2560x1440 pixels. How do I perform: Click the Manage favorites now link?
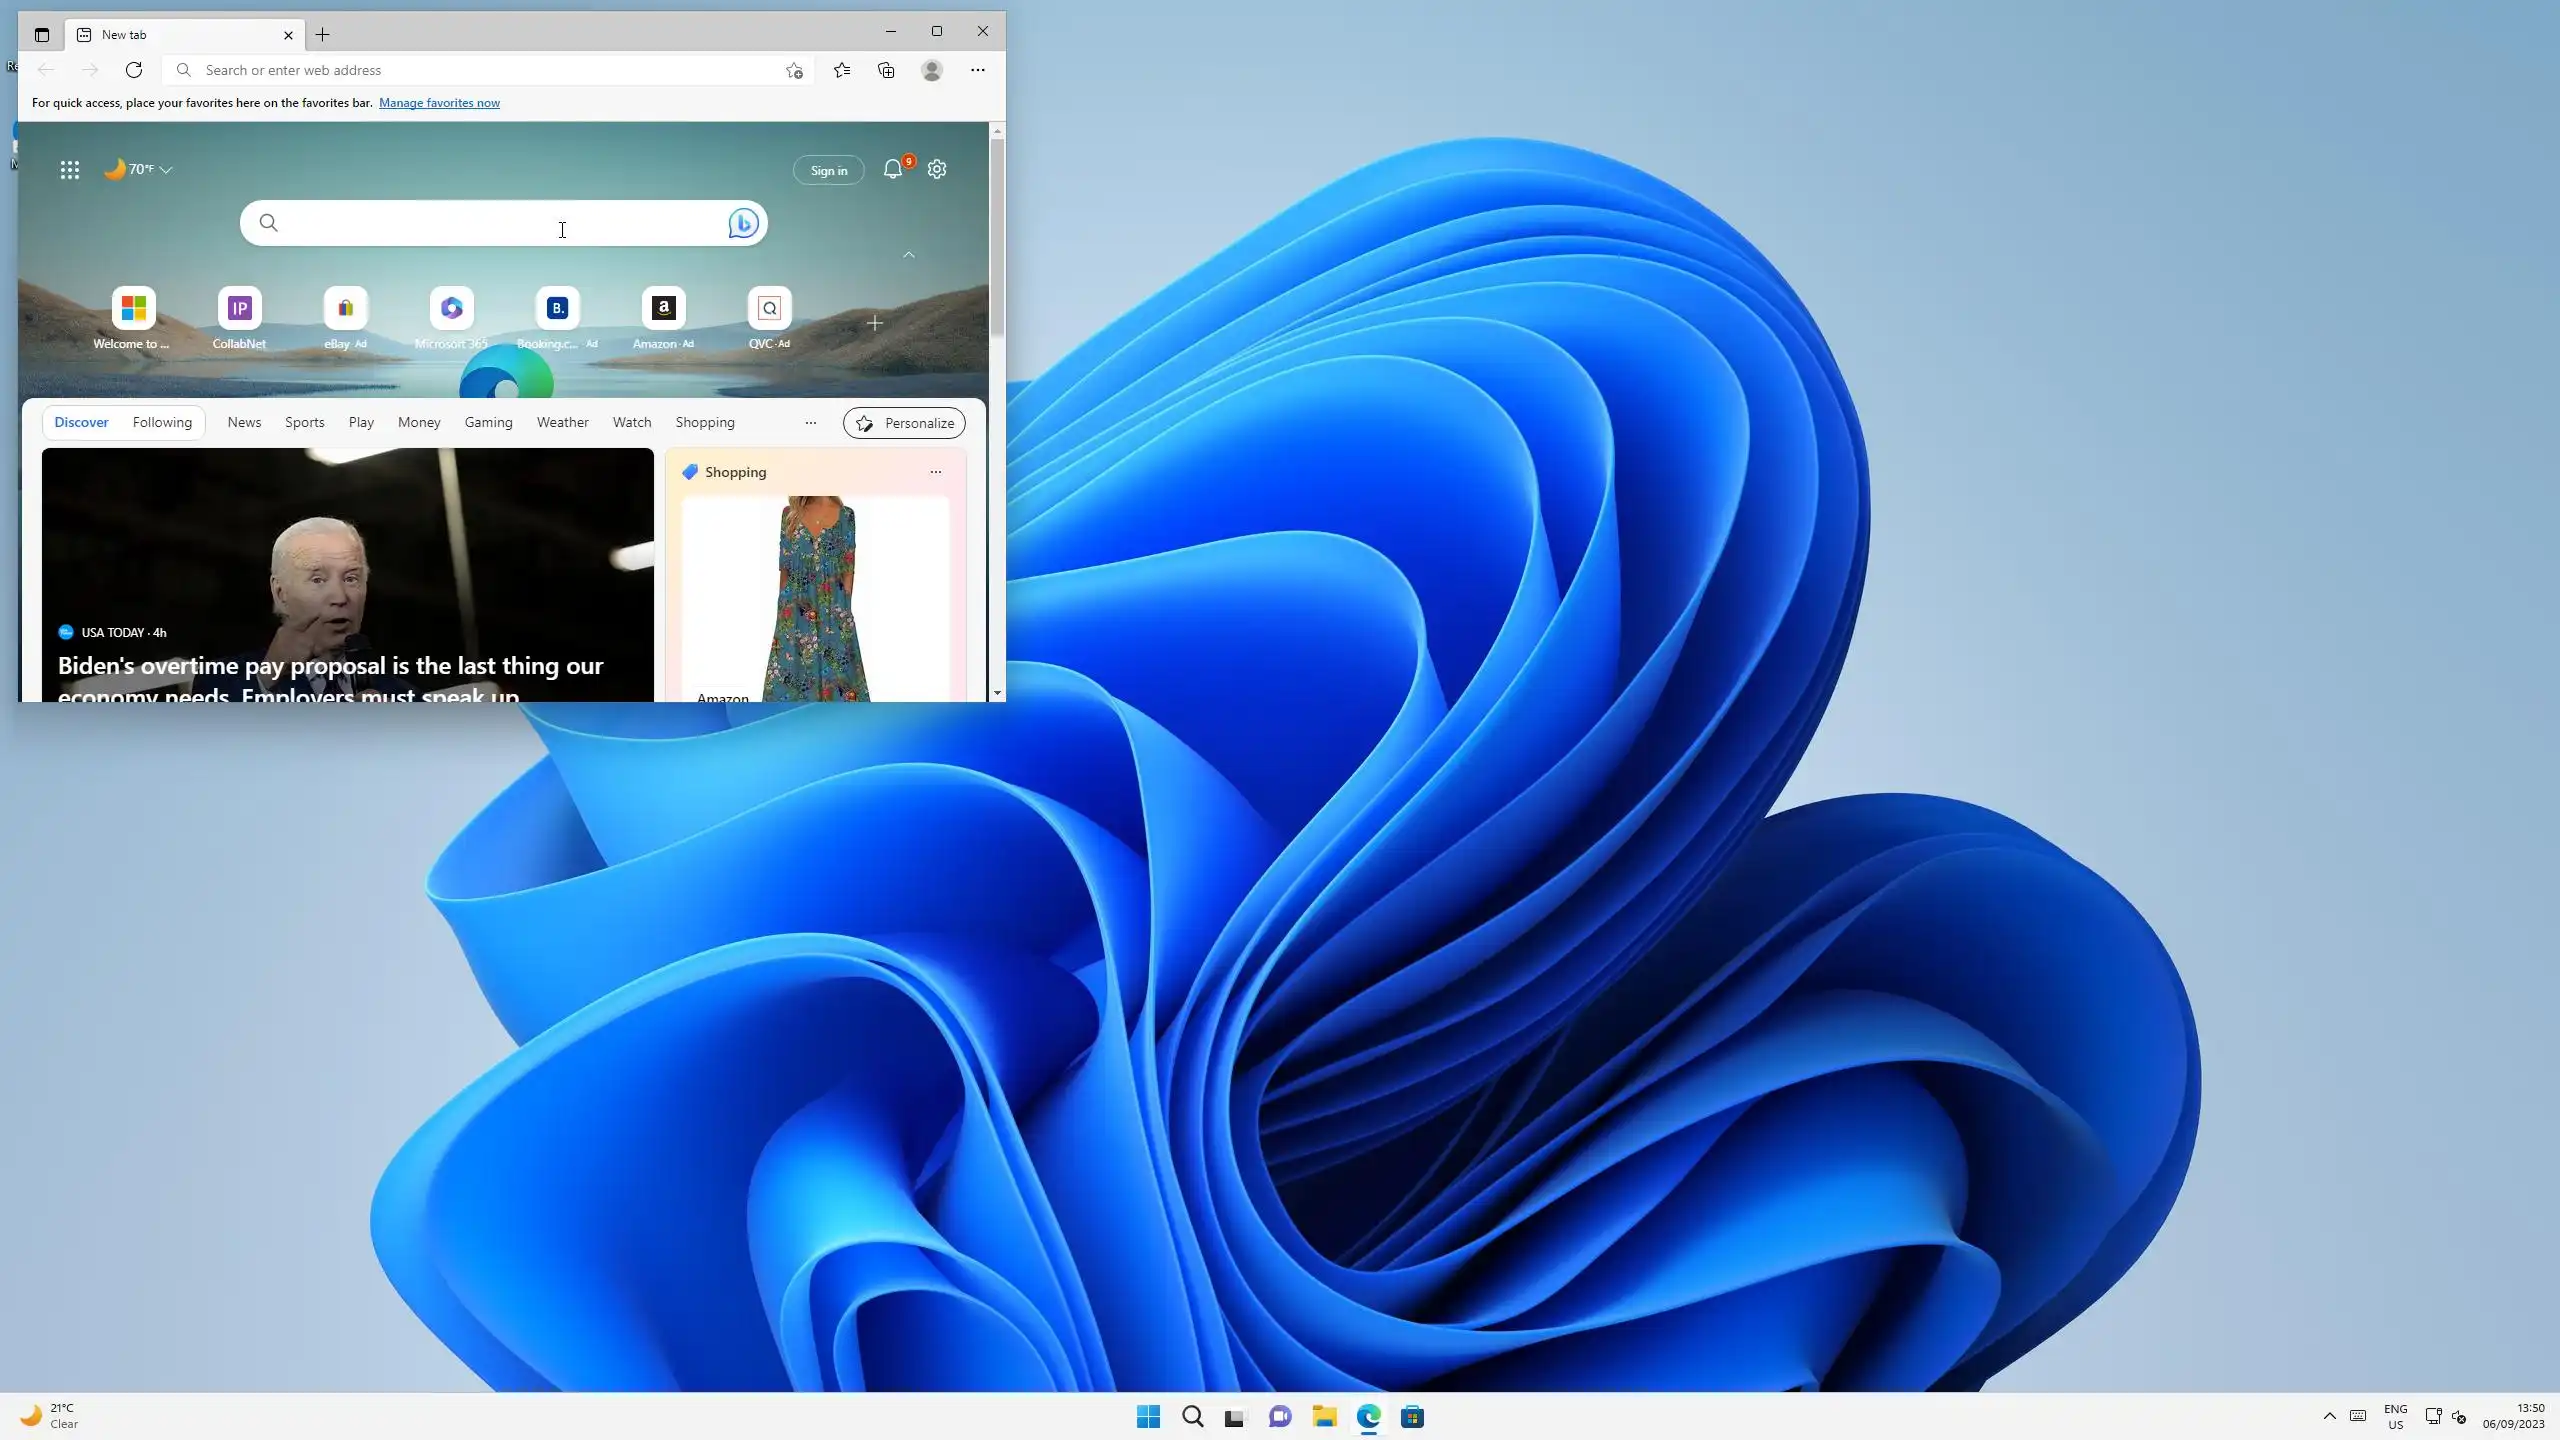point(439,103)
